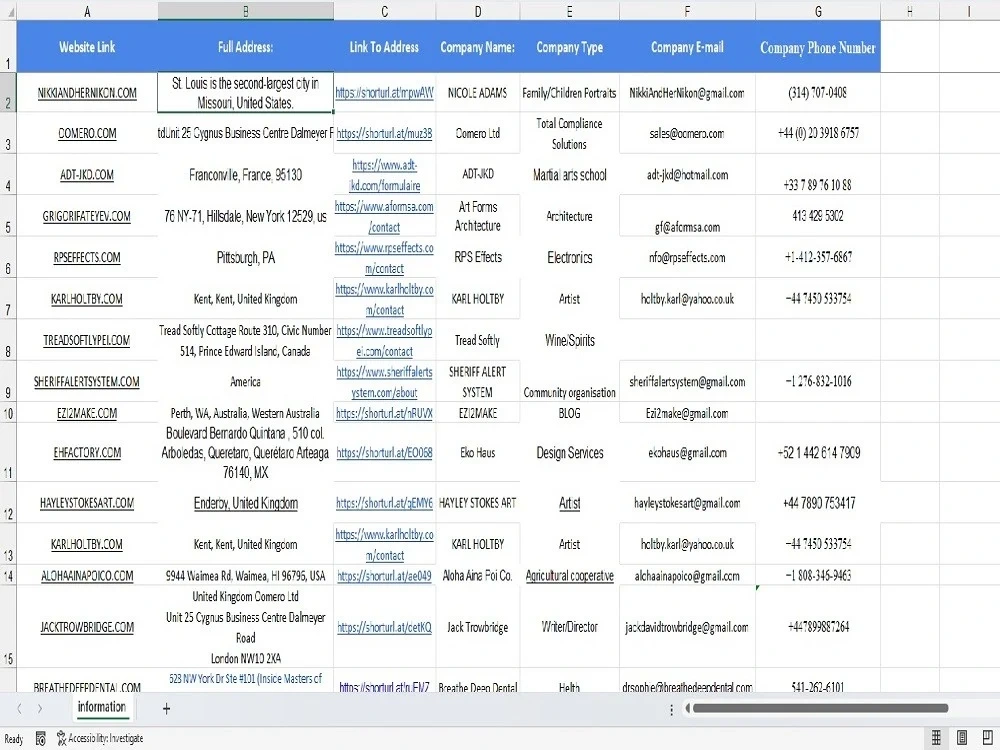Select sales@comero.com email cell
The width and height of the screenshot is (1000, 750).
[x=687, y=133]
